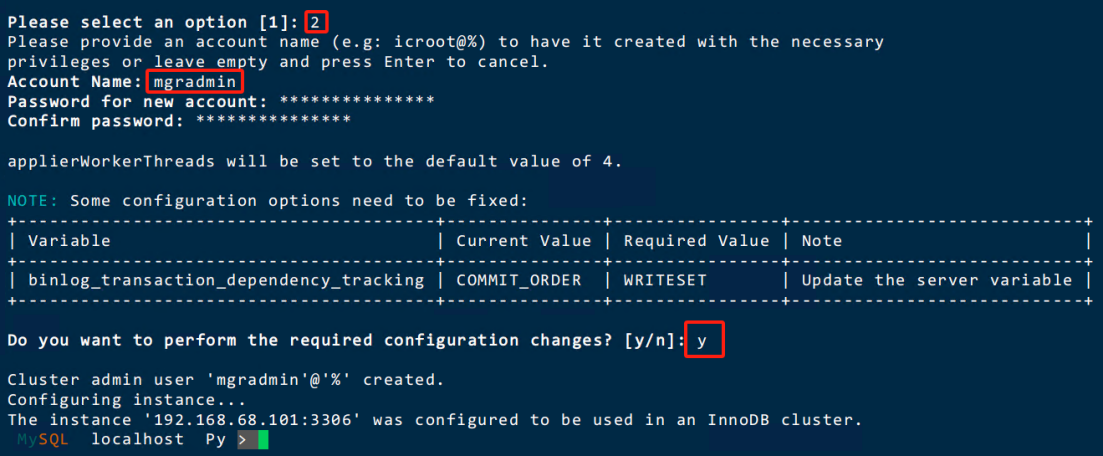Click binlog_transaction_dependency_tracking variable cell
Image resolution: width=1103 pixels, height=456 pixels.
(226, 280)
